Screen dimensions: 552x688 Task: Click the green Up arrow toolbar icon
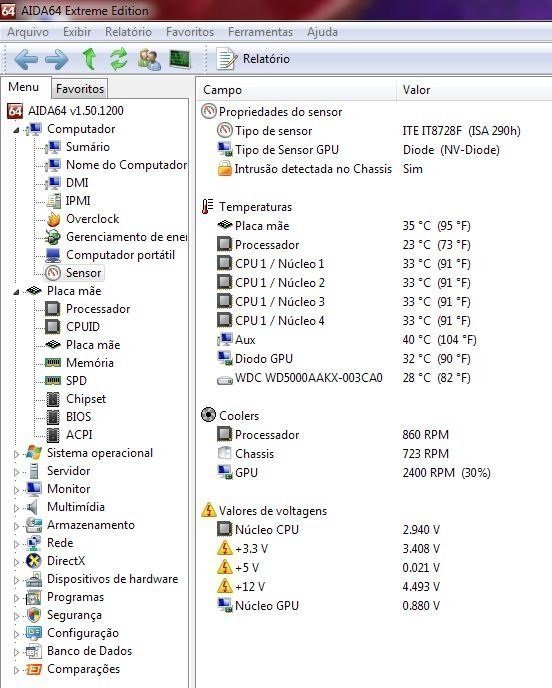point(90,59)
